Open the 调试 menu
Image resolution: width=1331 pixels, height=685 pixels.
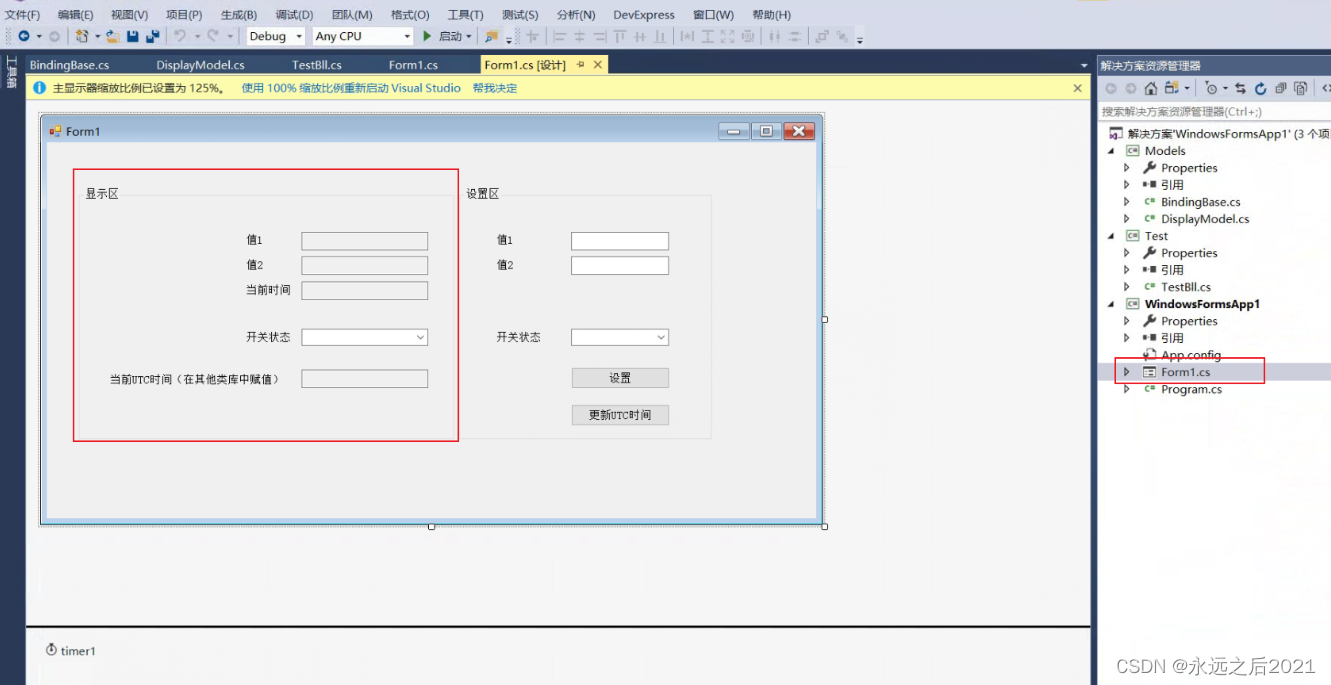click(293, 14)
